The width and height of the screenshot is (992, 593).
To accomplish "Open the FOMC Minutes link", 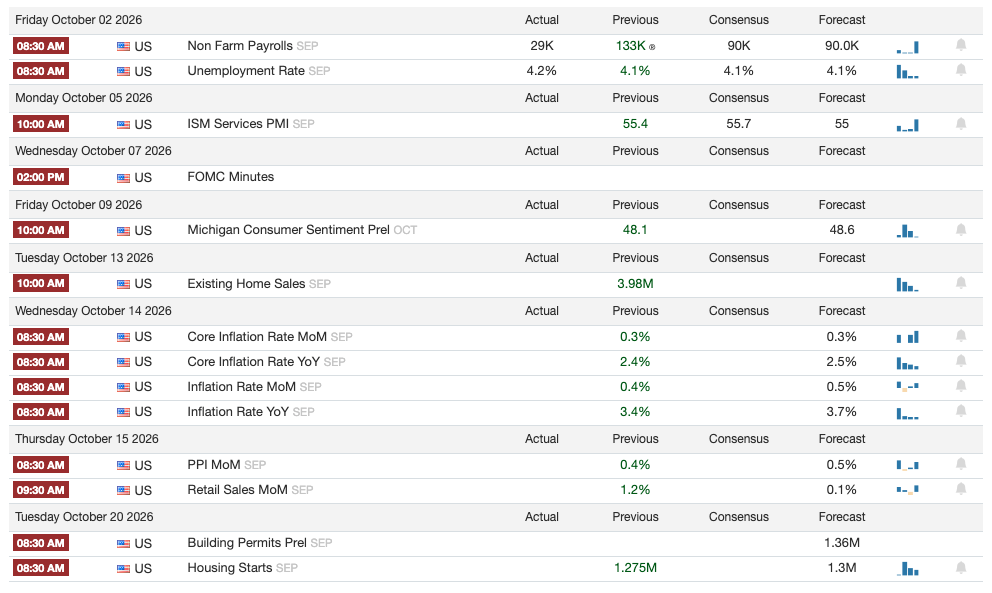I will pyautogui.click(x=230, y=177).
